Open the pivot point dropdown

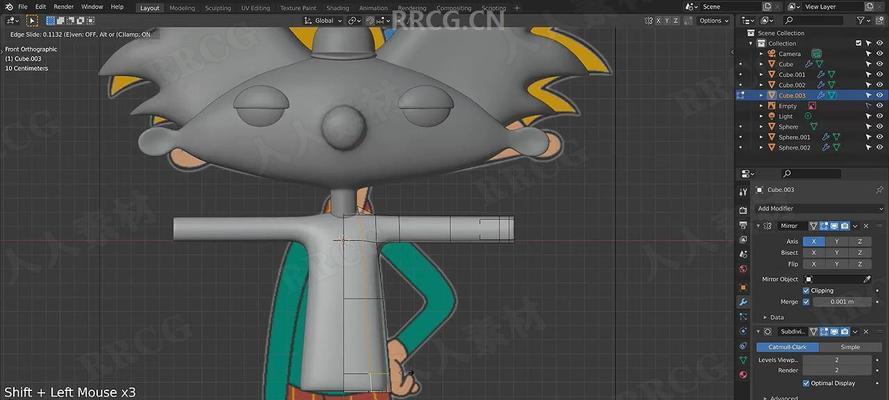tap(354, 20)
